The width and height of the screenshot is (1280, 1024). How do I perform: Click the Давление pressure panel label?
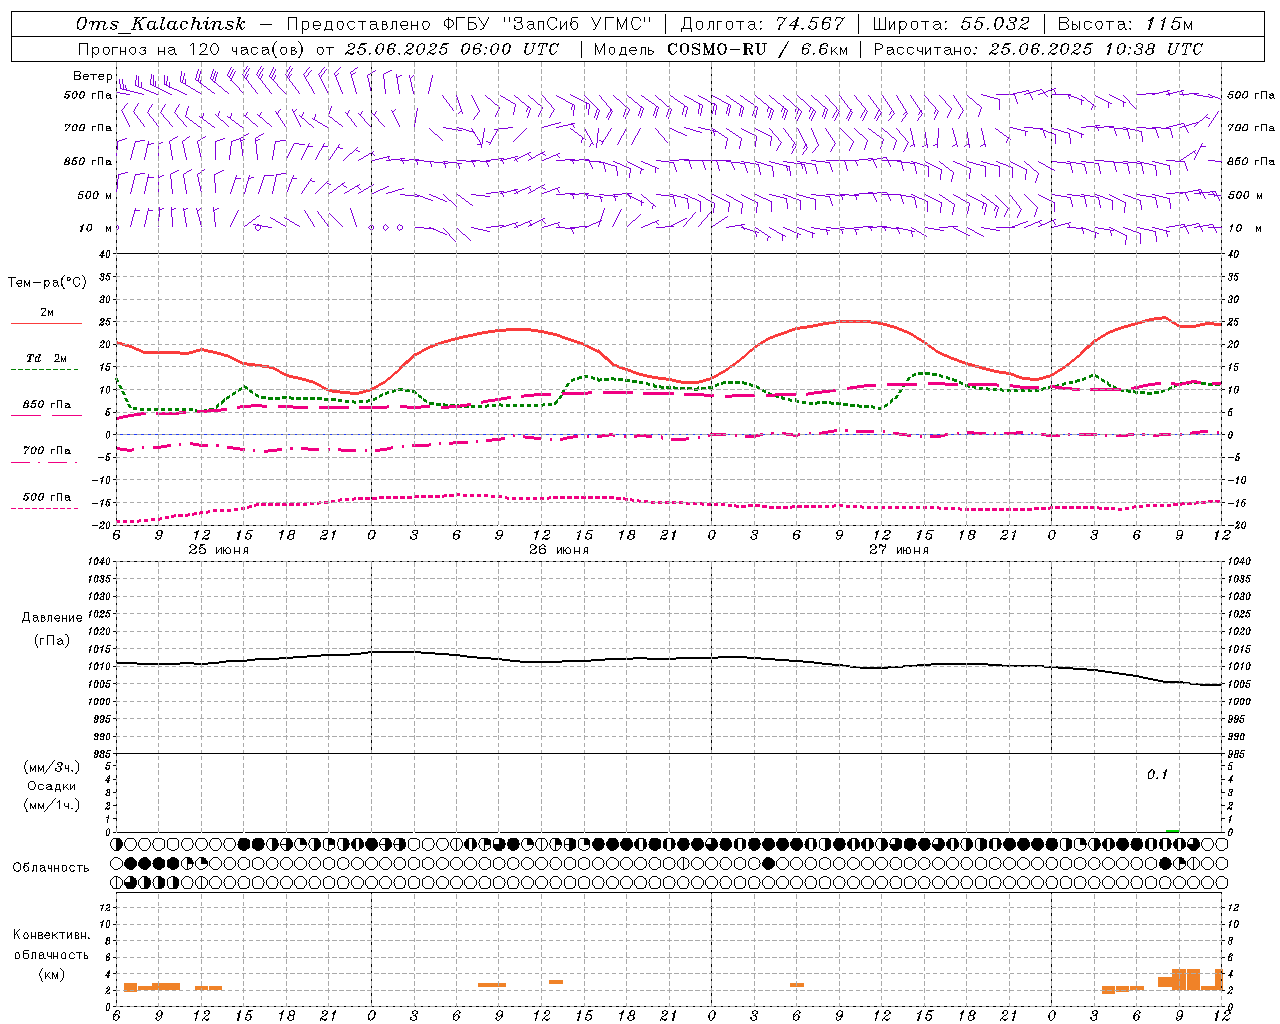[52, 618]
